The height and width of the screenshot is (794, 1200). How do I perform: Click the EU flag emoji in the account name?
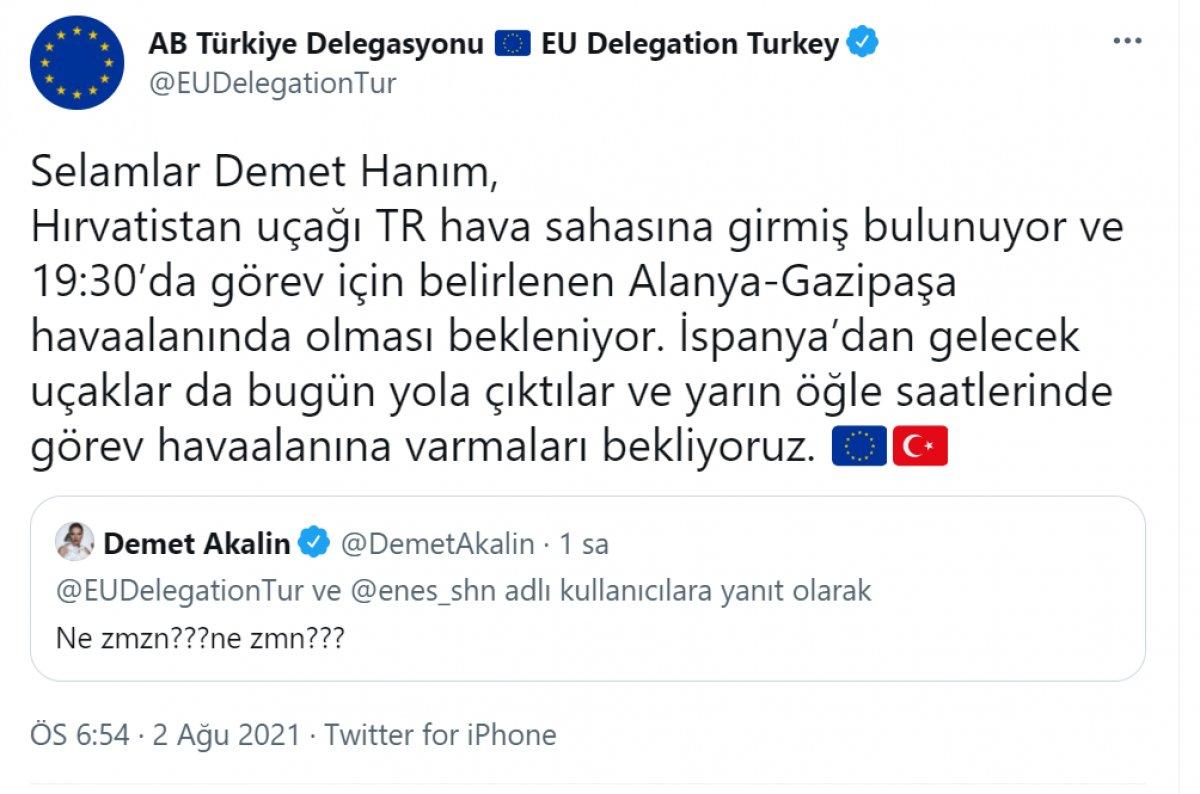(x=512, y=42)
